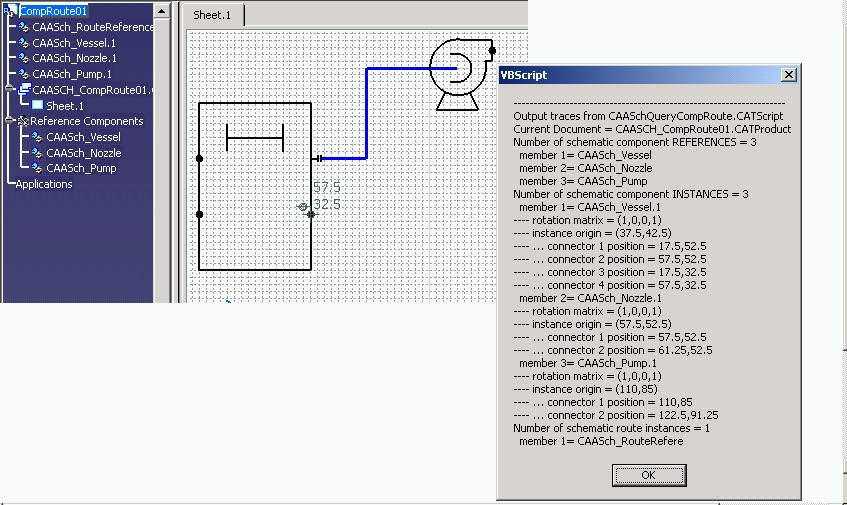Select the Applications tree node

click(44, 184)
